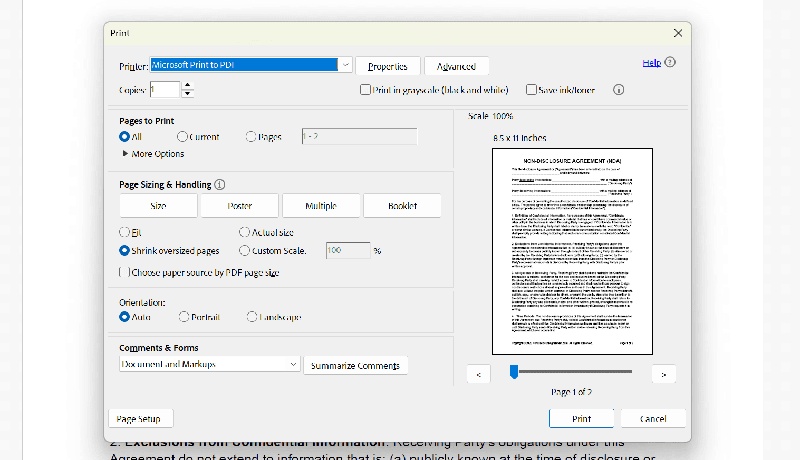Click the Custom Scale percent field
The width and height of the screenshot is (800, 460).
pyautogui.click(x=348, y=250)
